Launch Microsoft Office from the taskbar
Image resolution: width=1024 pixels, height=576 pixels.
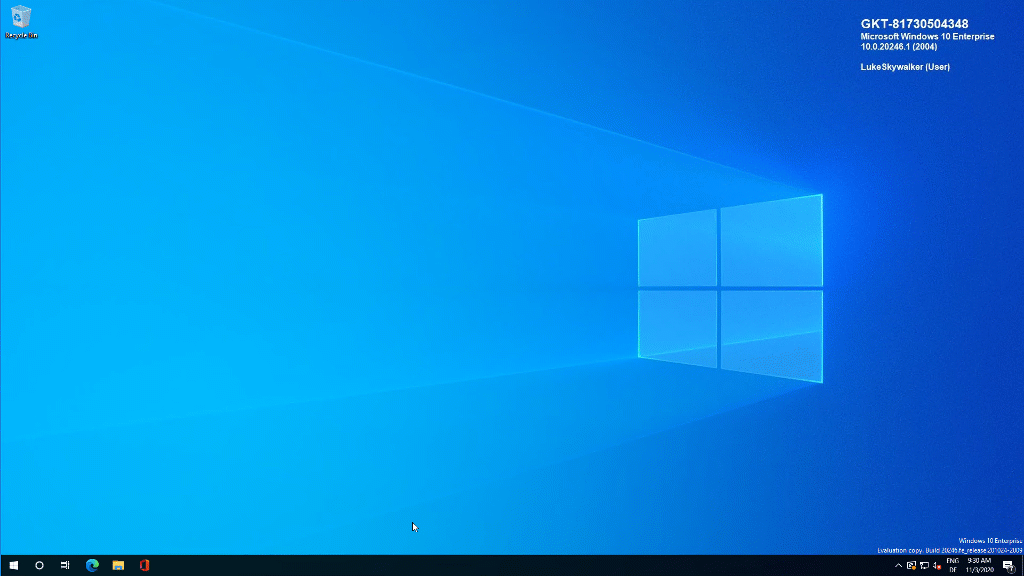pos(143,565)
